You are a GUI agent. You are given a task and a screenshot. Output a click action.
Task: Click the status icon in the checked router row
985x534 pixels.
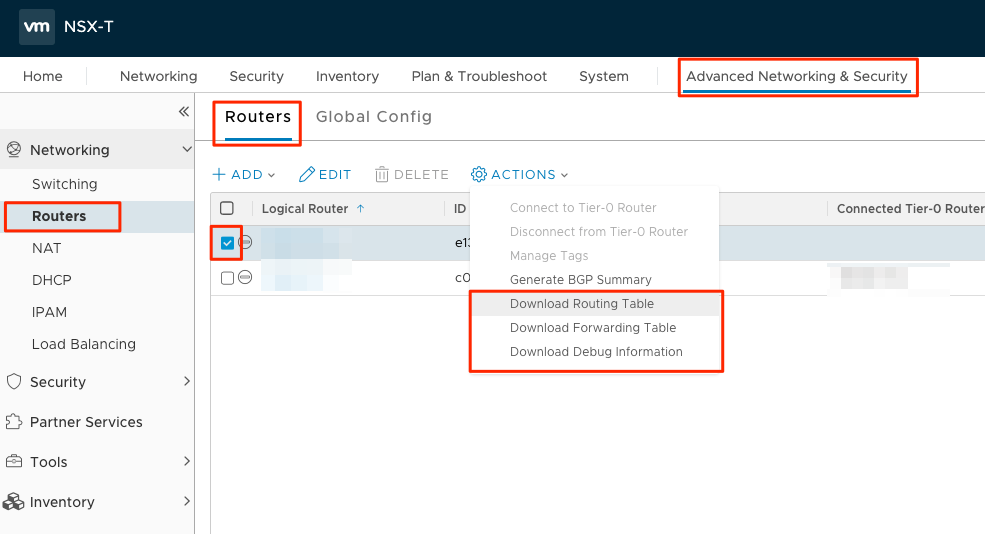(245, 242)
